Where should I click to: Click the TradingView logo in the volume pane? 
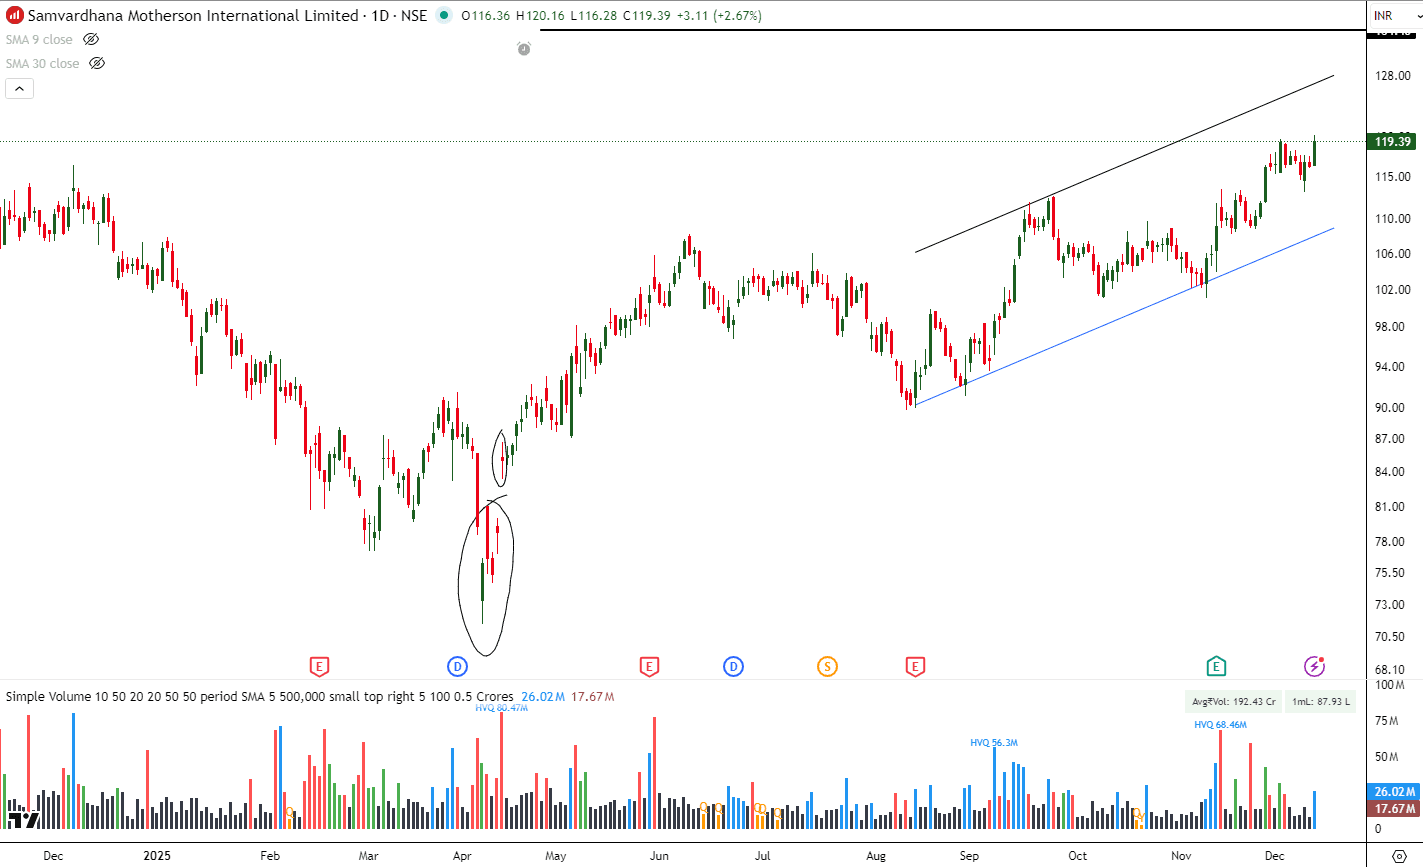[22, 819]
